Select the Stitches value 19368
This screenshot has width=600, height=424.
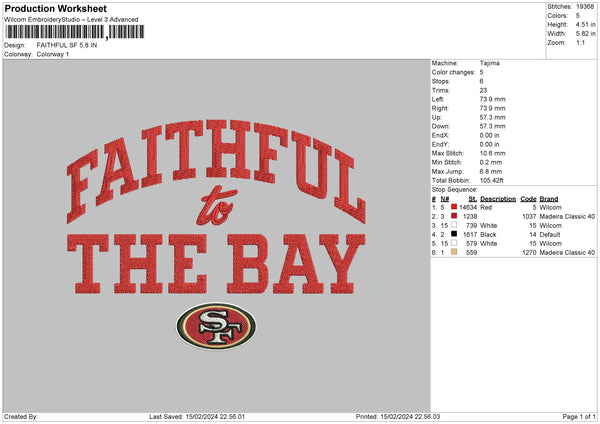pyautogui.click(x=585, y=7)
